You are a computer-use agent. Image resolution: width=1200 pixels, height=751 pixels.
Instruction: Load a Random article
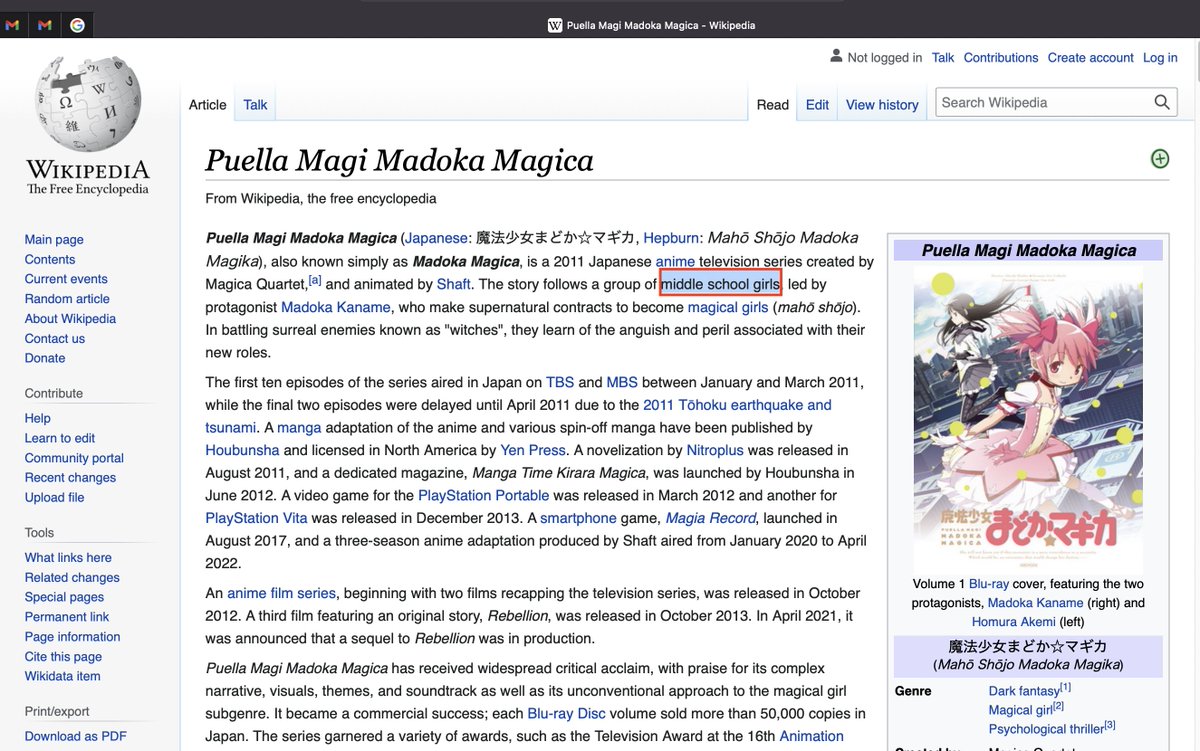pos(67,299)
